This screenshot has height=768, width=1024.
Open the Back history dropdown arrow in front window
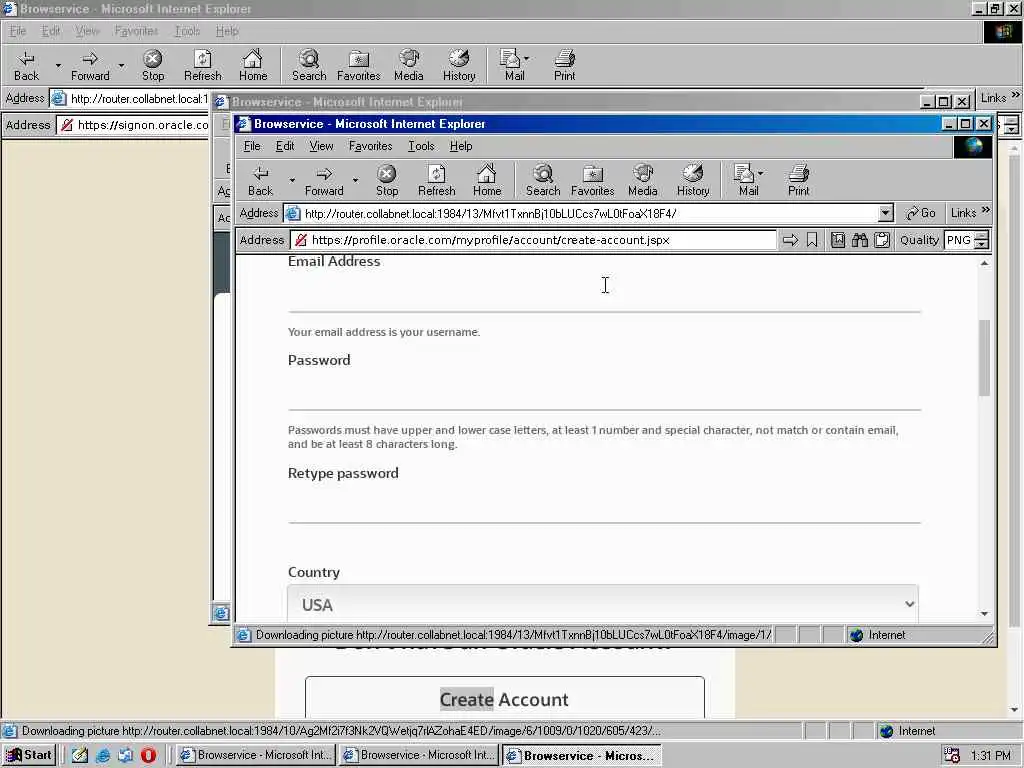point(292,180)
